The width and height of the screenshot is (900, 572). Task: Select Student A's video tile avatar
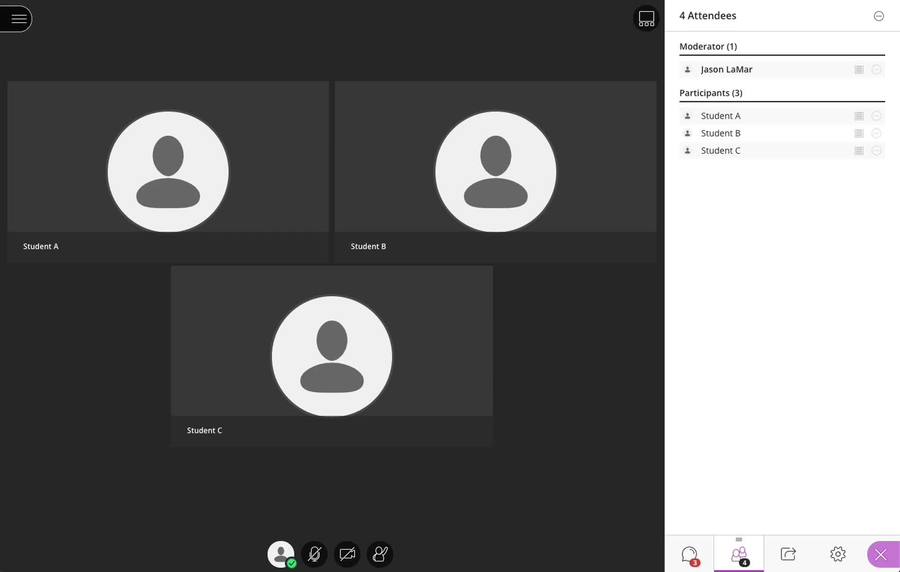pos(168,172)
